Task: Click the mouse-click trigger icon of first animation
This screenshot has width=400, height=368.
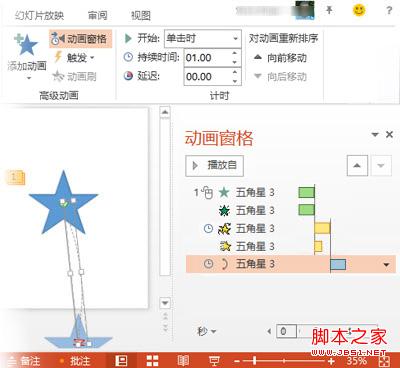Action: 207,193
